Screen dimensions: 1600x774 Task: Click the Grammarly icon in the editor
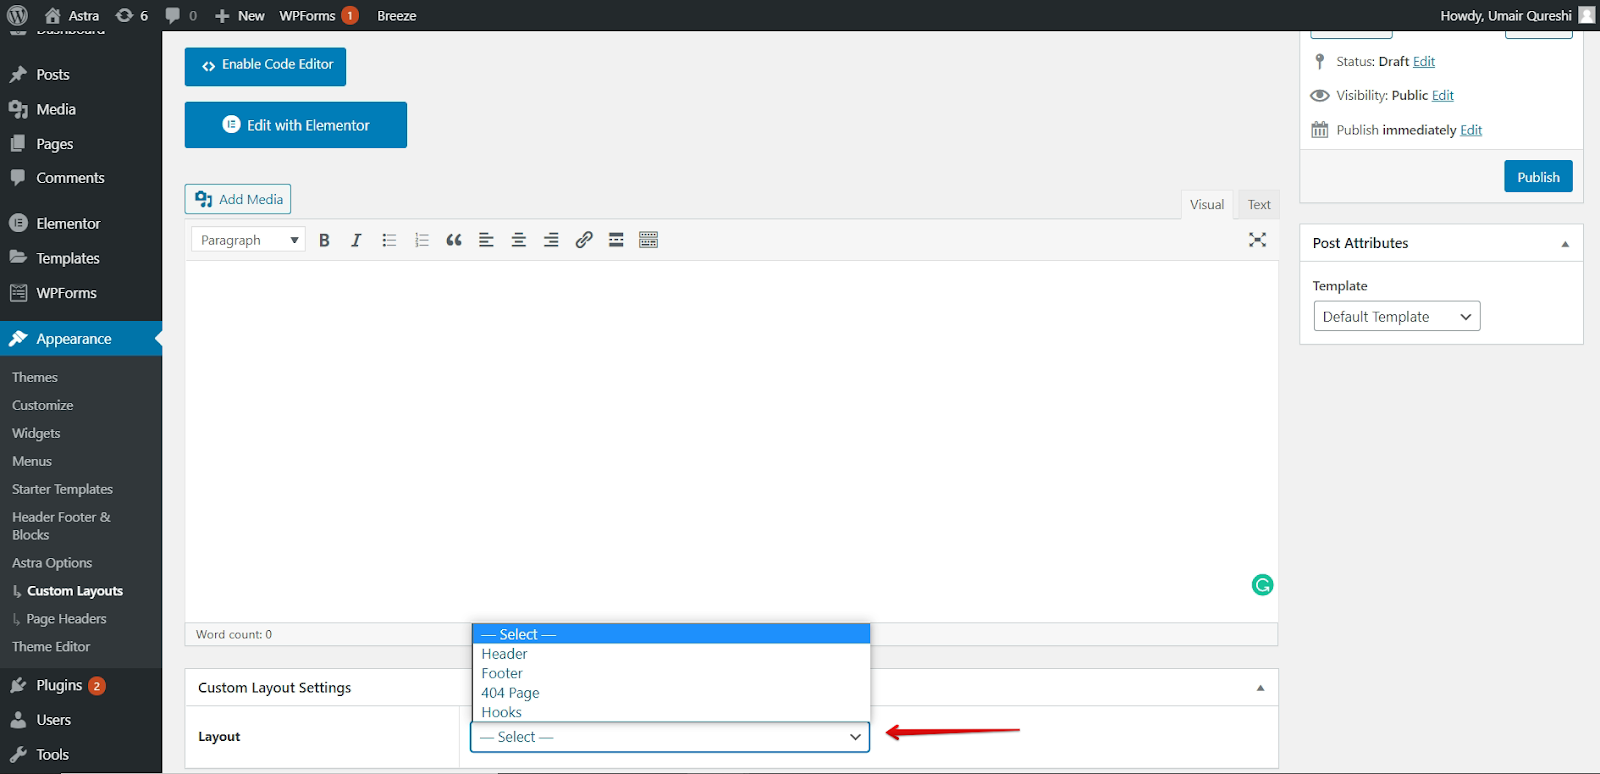point(1262,585)
